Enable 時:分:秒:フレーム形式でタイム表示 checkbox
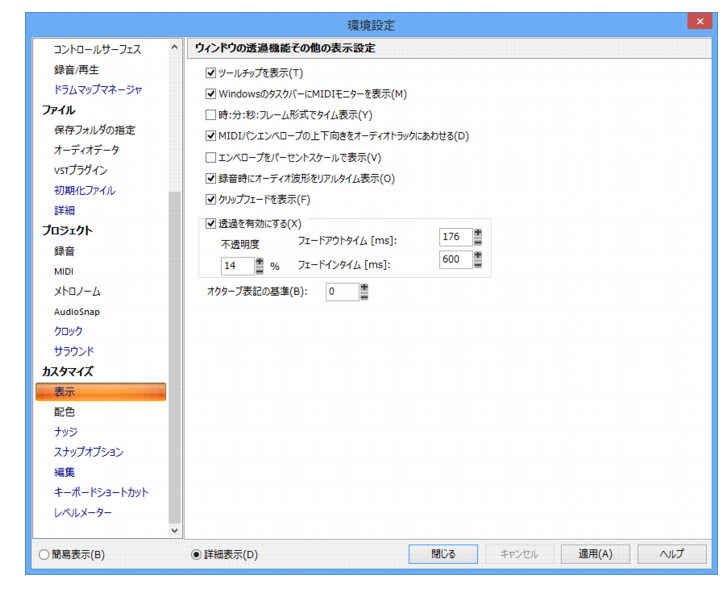 click(210, 115)
